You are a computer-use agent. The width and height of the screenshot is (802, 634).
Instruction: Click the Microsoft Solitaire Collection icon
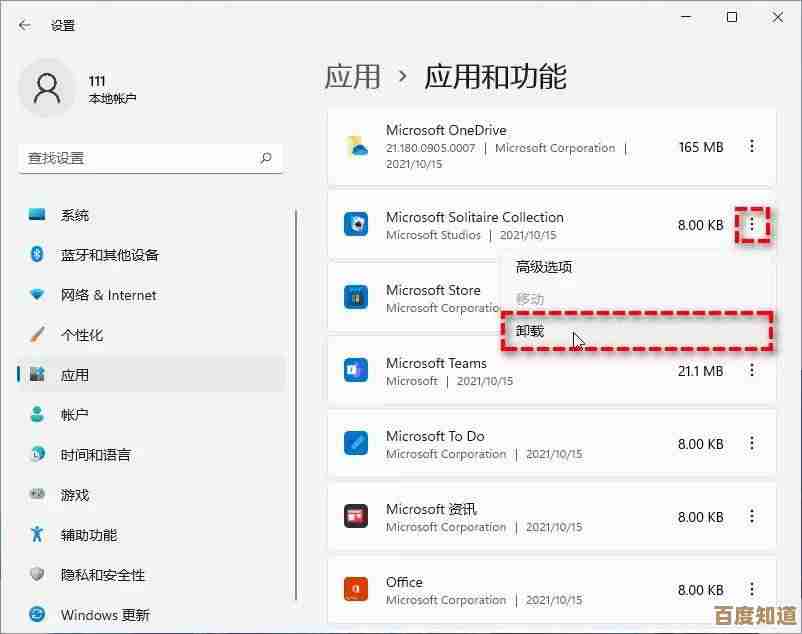pyautogui.click(x=356, y=224)
